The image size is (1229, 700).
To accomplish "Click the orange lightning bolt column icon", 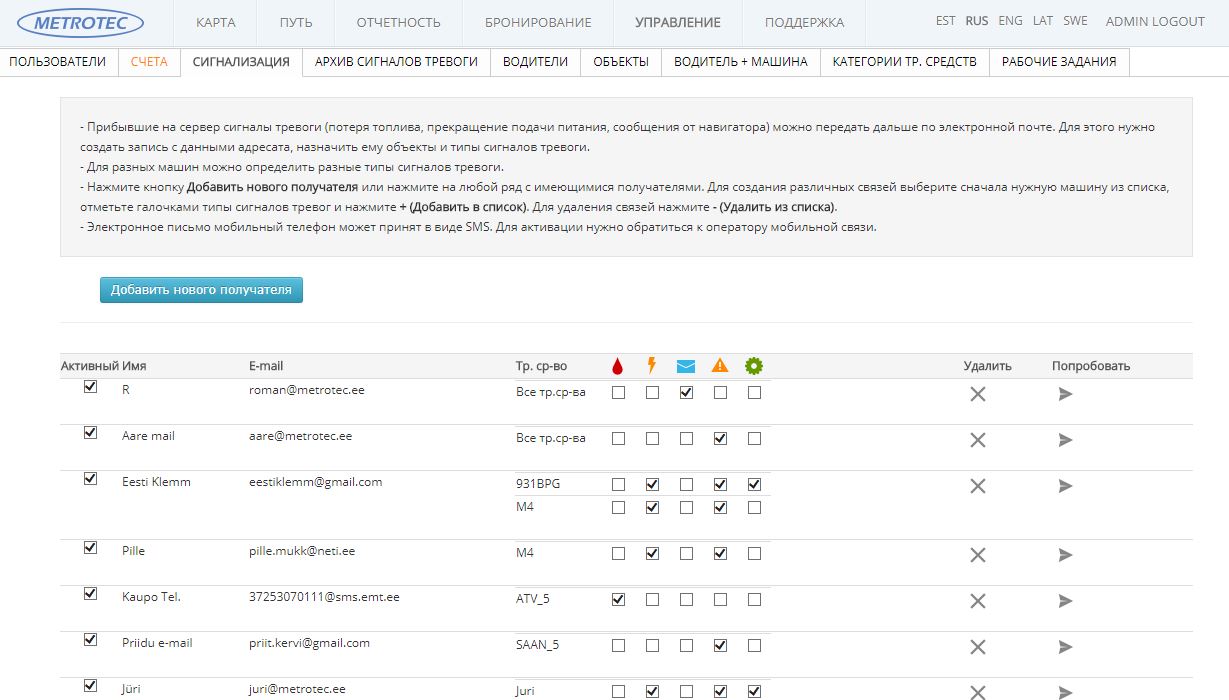I will click(x=652, y=366).
